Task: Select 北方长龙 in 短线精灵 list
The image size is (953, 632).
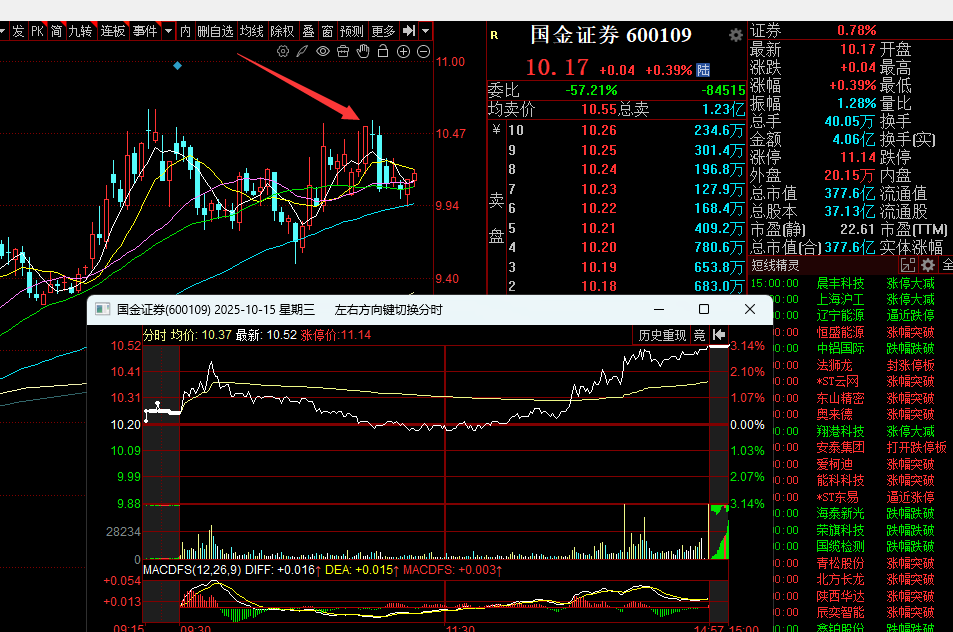Action: (841, 579)
